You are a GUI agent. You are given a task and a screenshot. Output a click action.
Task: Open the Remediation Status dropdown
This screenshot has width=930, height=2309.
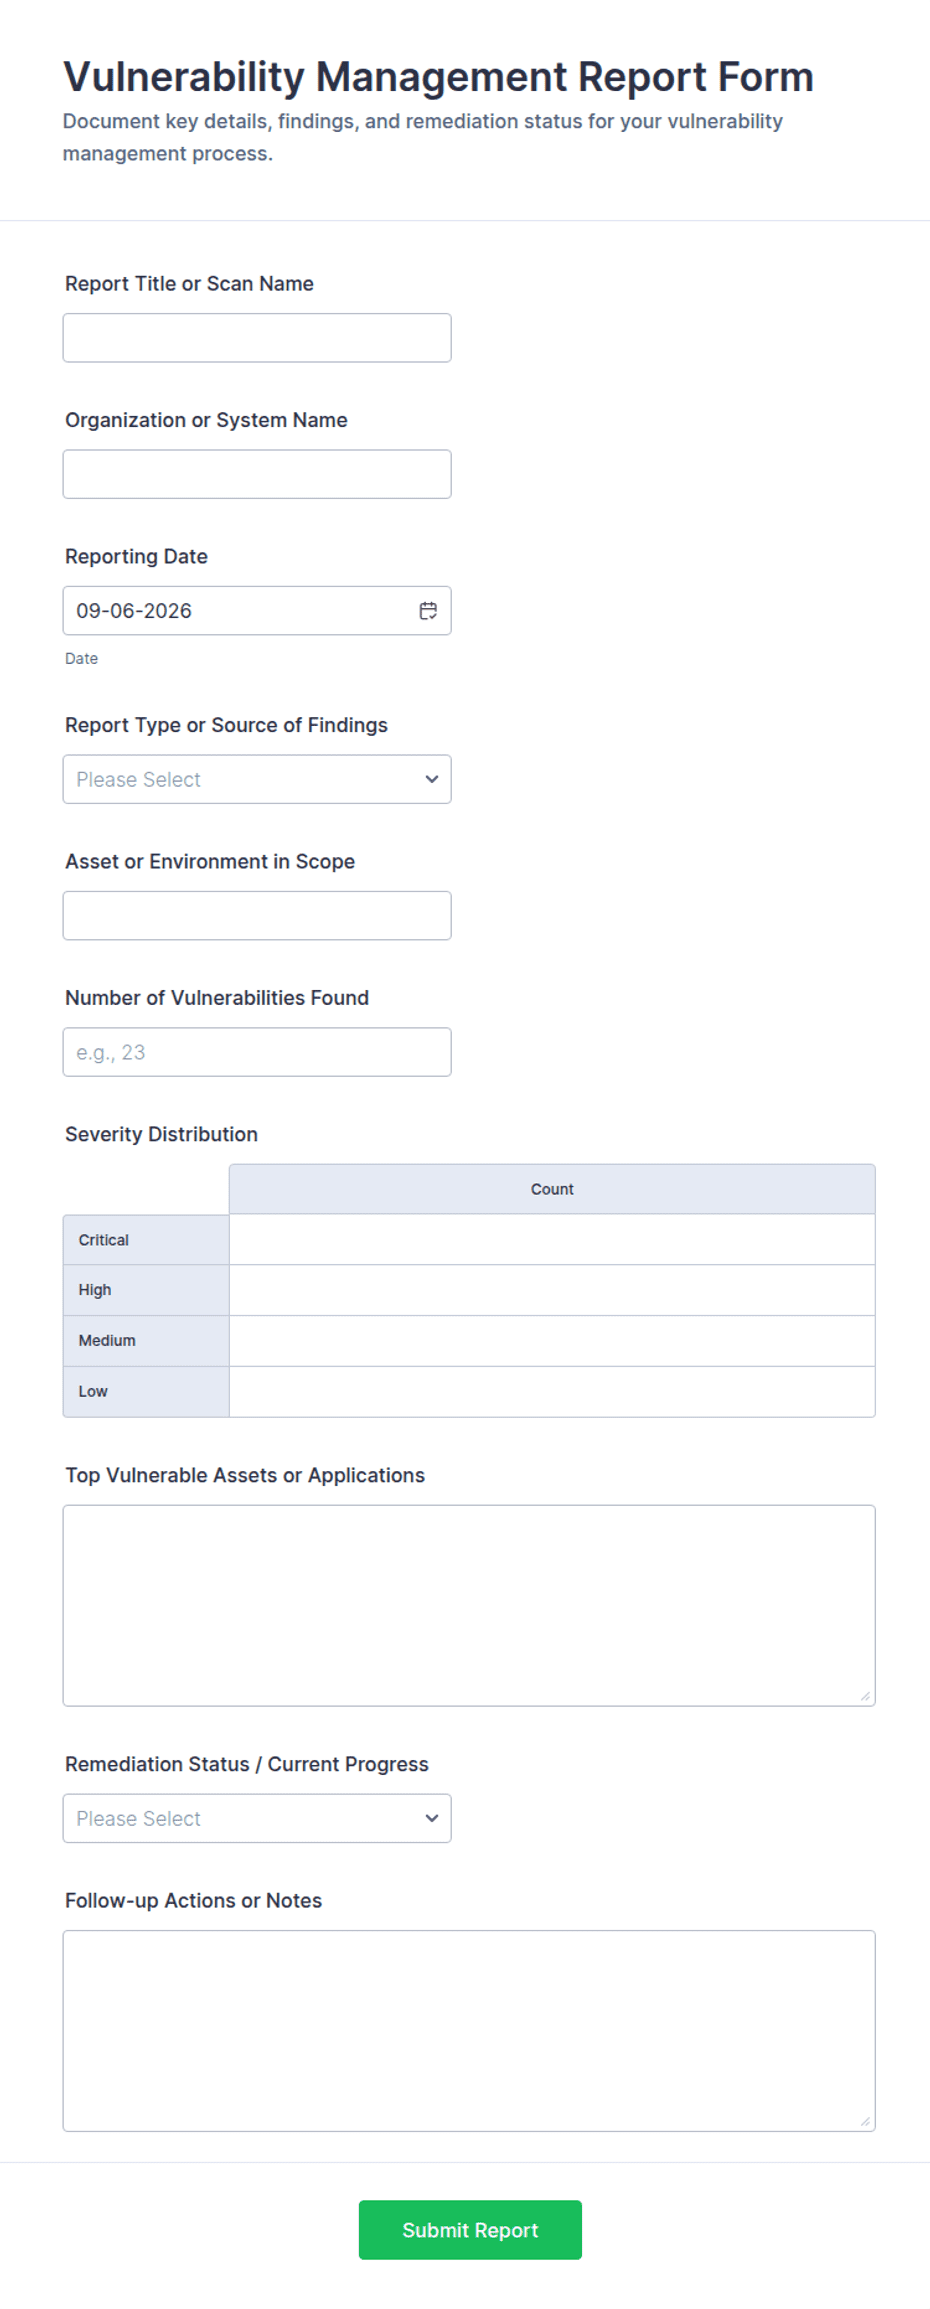[x=257, y=1818]
